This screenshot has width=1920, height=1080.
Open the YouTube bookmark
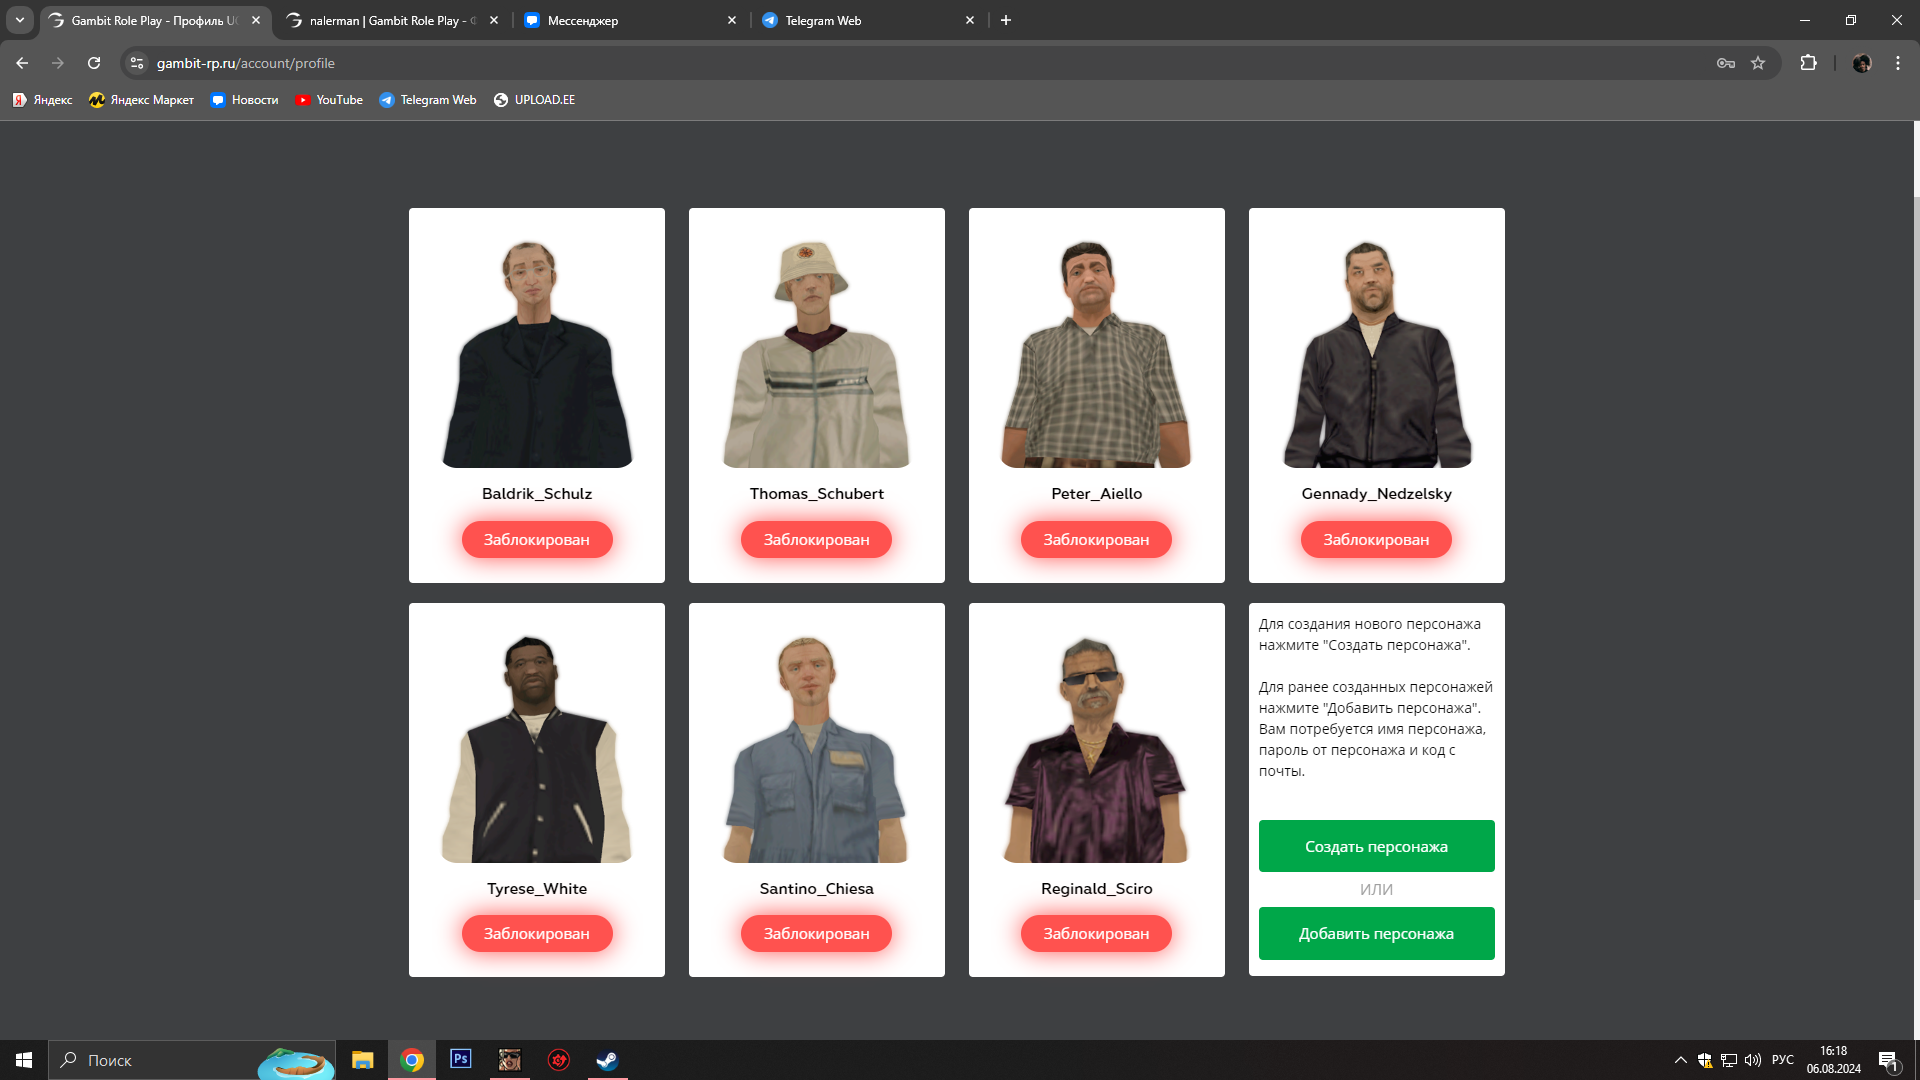[x=329, y=100]
